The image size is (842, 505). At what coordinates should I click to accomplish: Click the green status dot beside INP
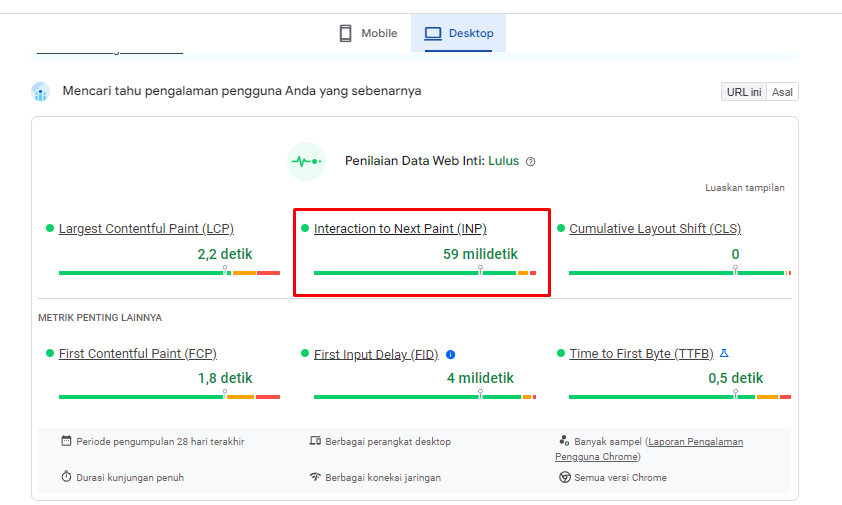pyautogui.click(x=305, y=228)
